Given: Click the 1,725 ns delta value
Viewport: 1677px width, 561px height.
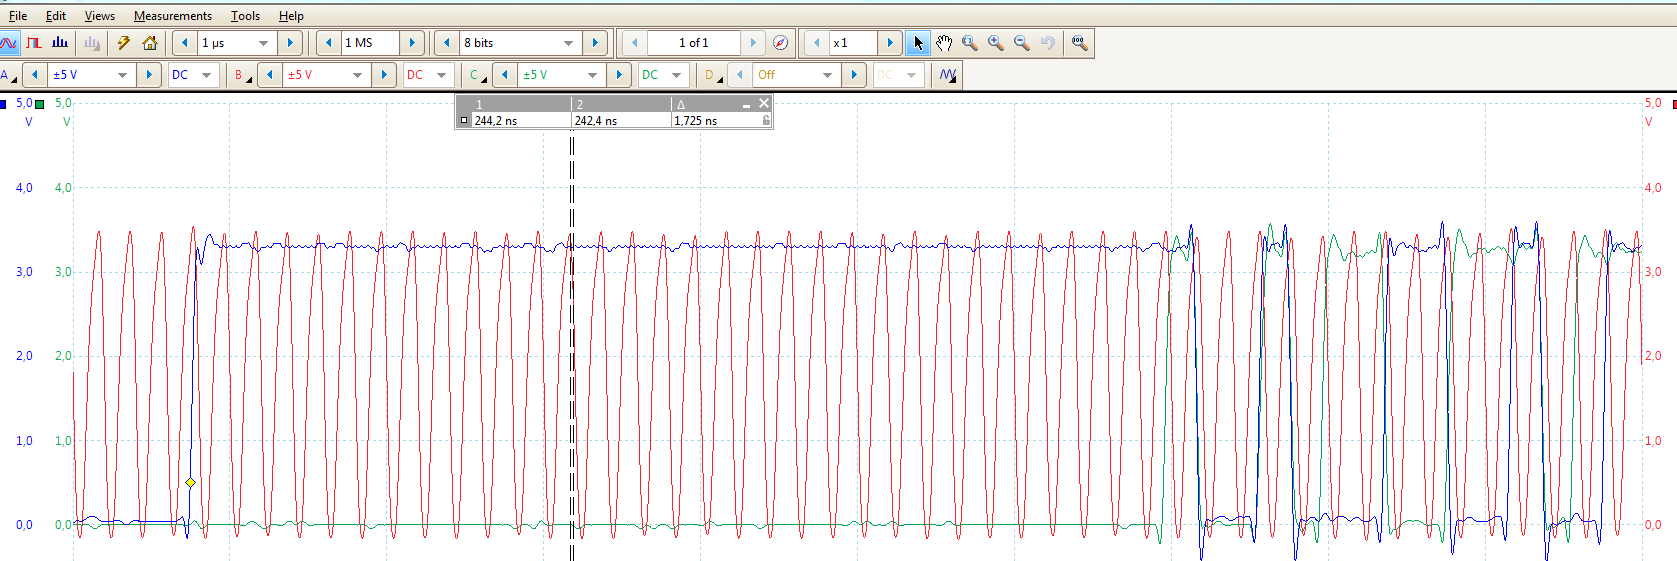Looking at the screenshot, I should 695,121.
